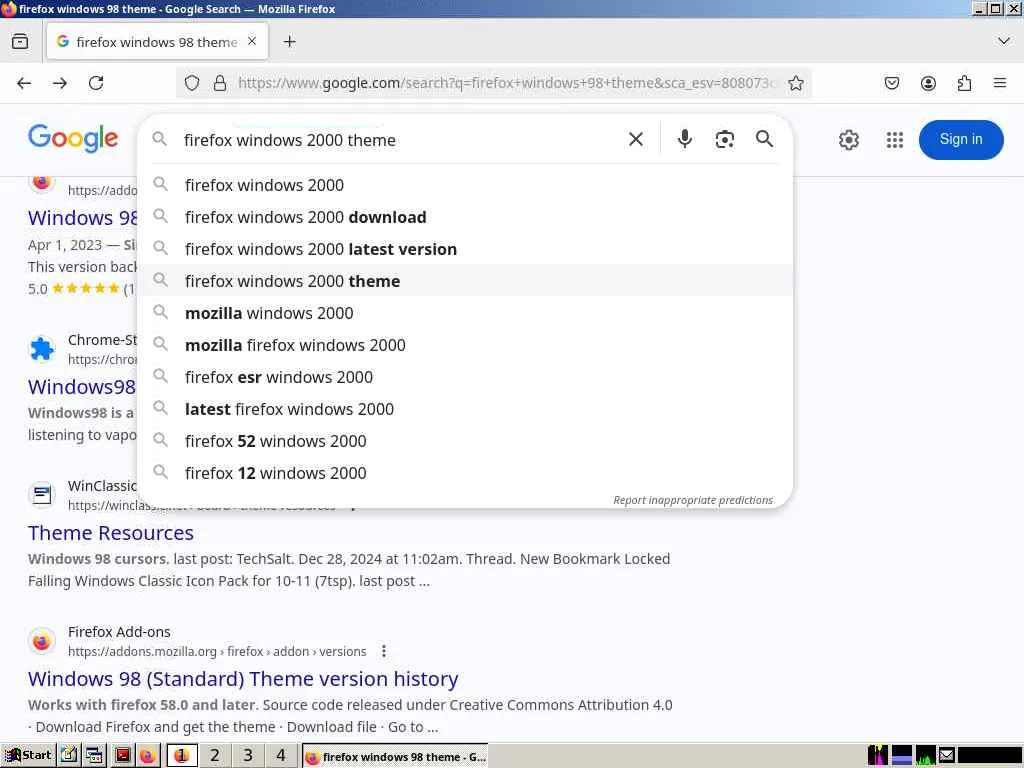Bookmark this page with star icon

tap(795, 83)
